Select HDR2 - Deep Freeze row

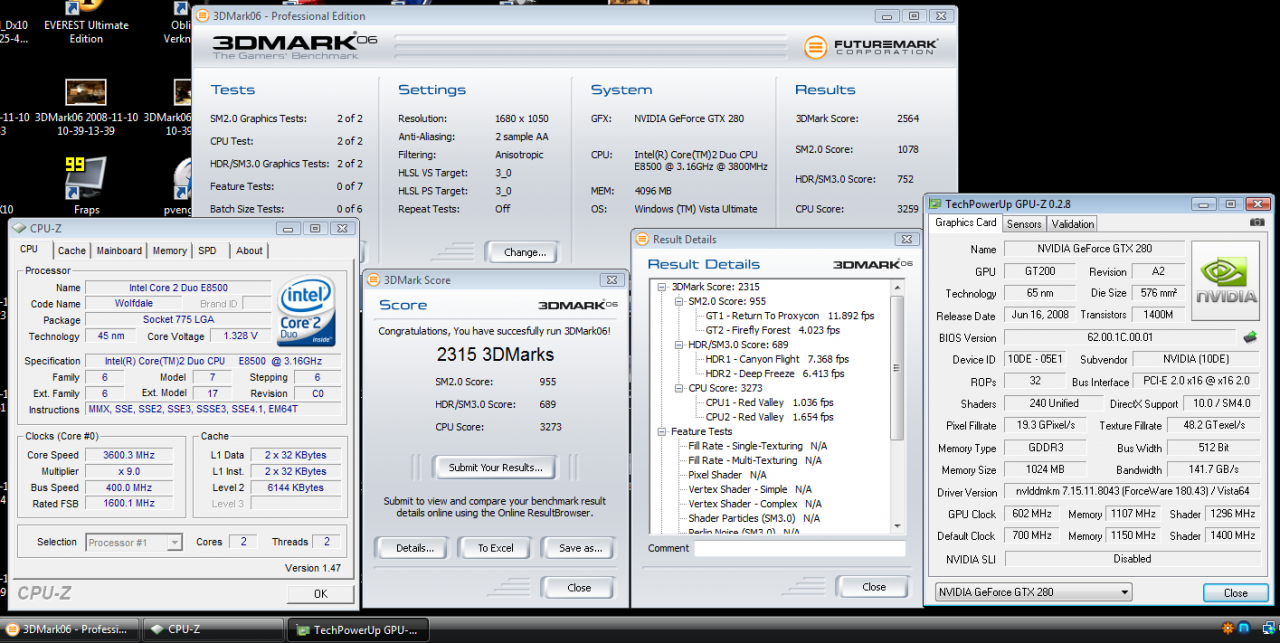pyautogui.click(x=774, y=374)
